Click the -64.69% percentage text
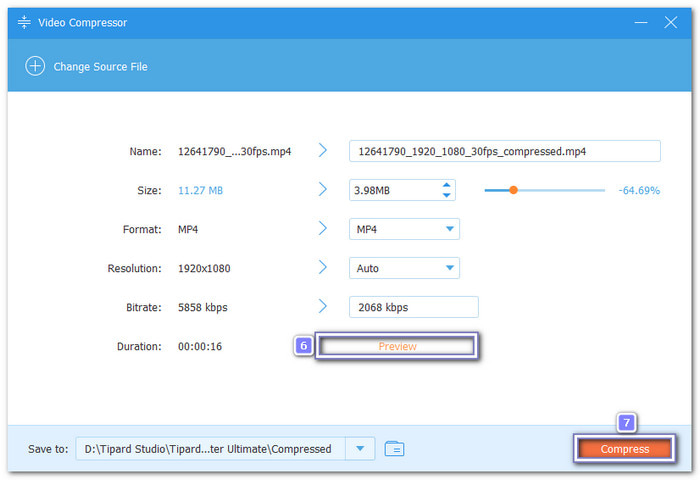The height and width of the screenshot is (480, 700). click(639, 191)
